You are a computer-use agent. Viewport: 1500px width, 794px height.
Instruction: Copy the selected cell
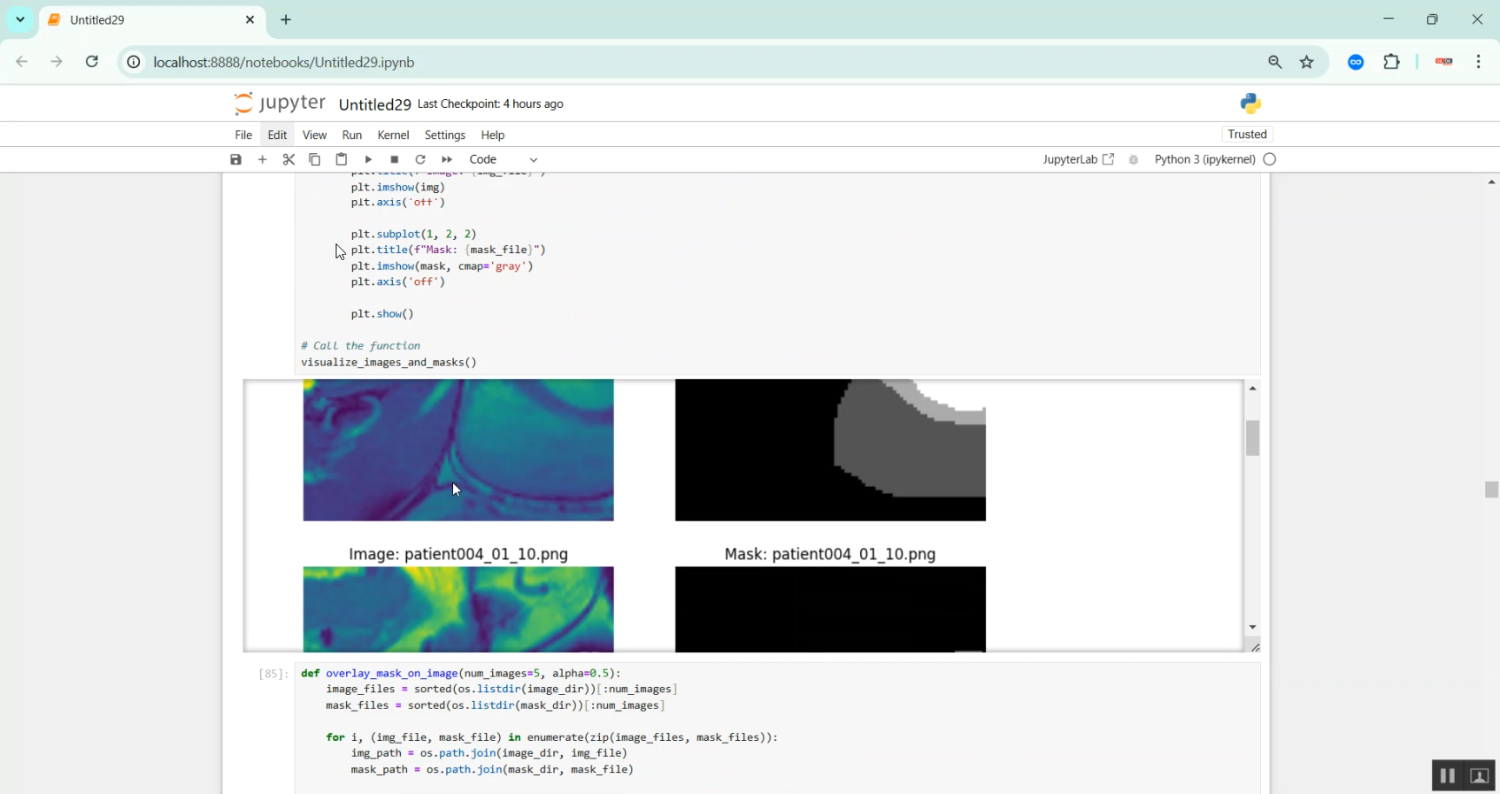tap(314, 160)
